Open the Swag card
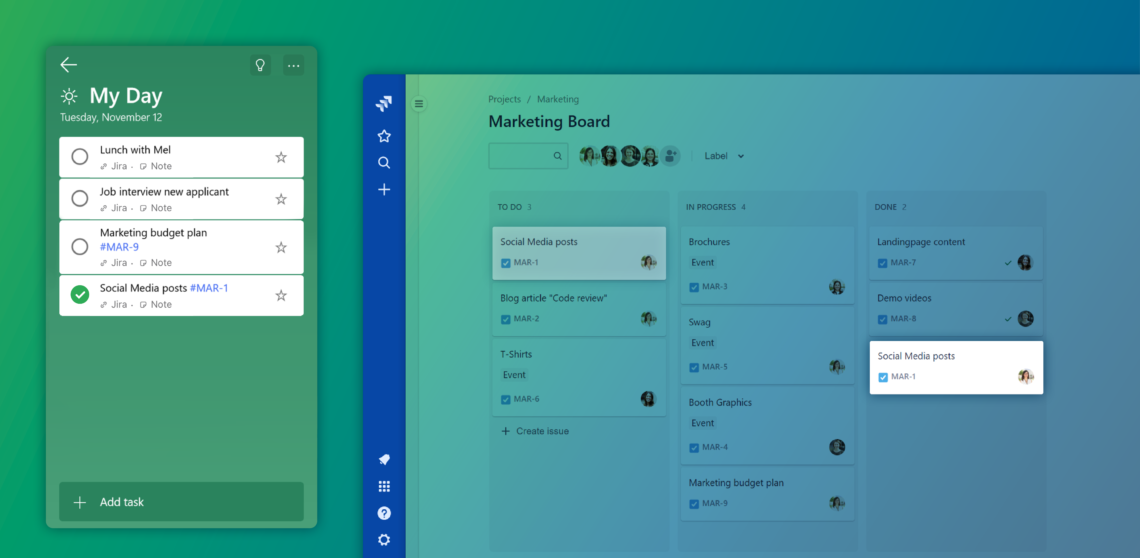1140x558 pixels. click(x=767, y=345)
